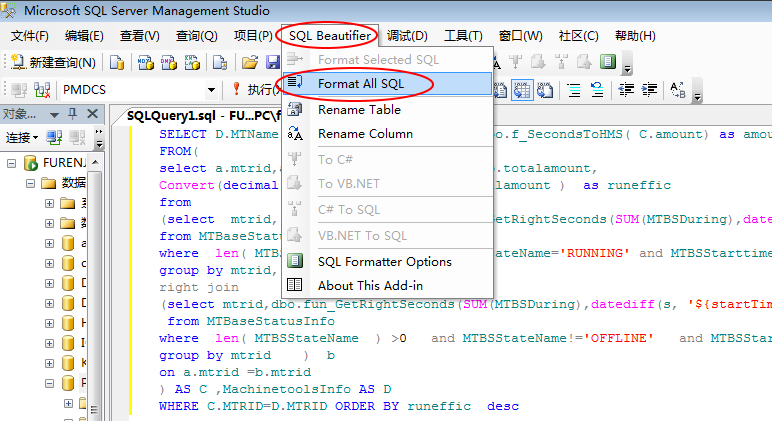Open the 帮助(H) menu

point(635,36)
